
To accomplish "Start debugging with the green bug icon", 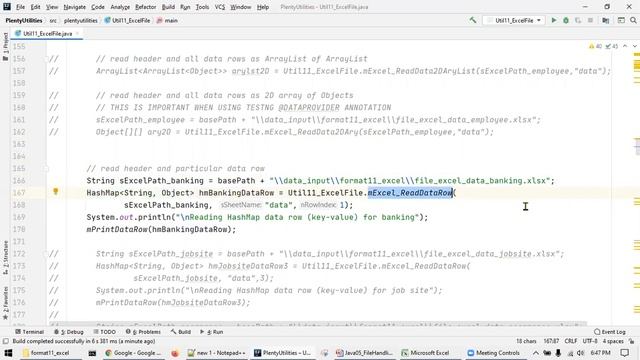I will click(566, 20).
